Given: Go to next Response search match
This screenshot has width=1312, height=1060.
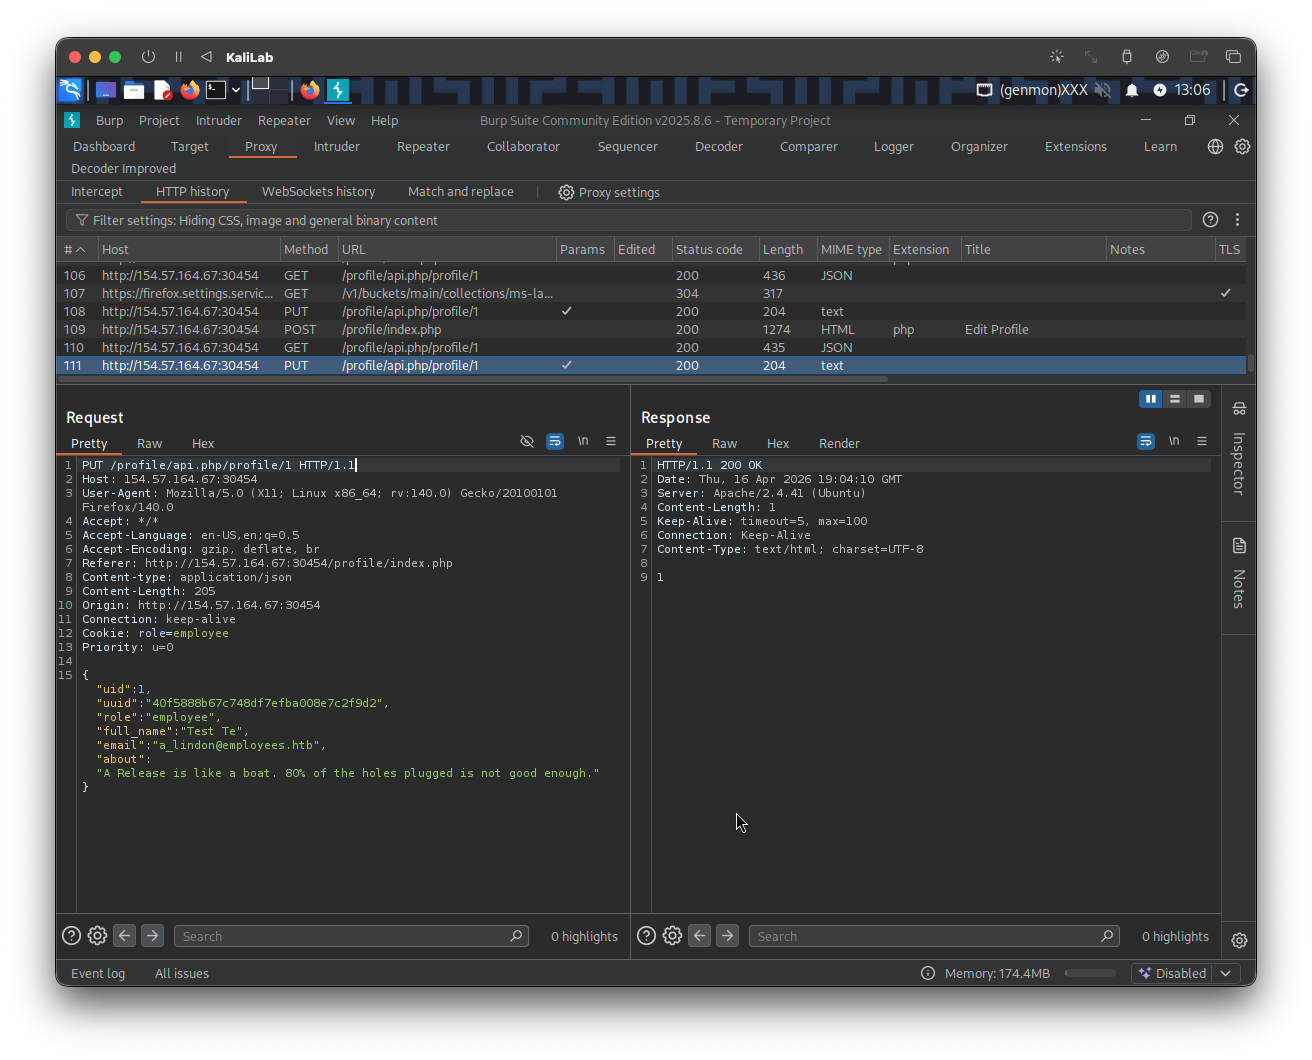Looking at the screenshot, I should 727,936.
